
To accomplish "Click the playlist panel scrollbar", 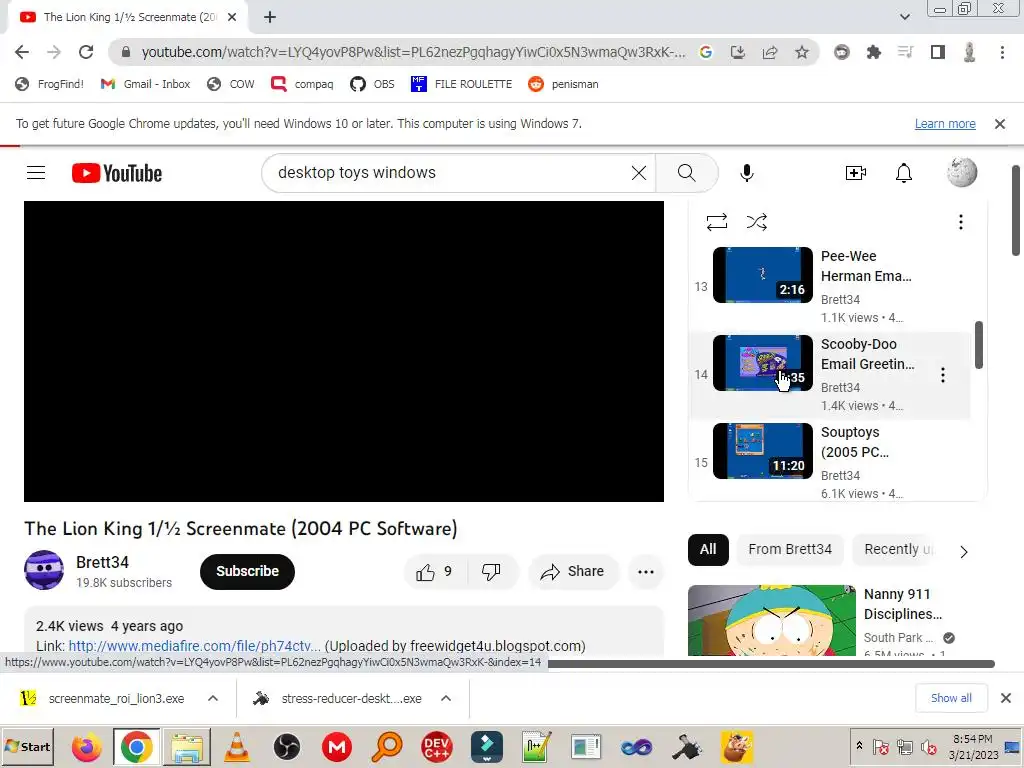I will [x=978, y=345].
